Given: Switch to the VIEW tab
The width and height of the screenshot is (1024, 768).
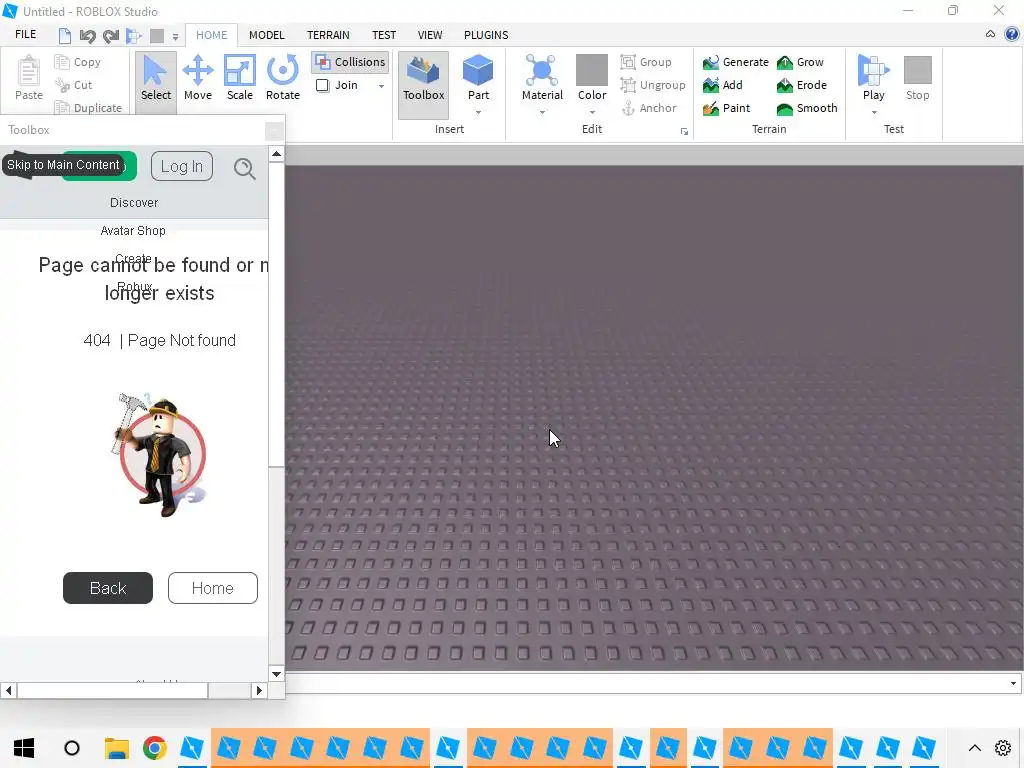Looking at the screenshot, I should [430, 35].
